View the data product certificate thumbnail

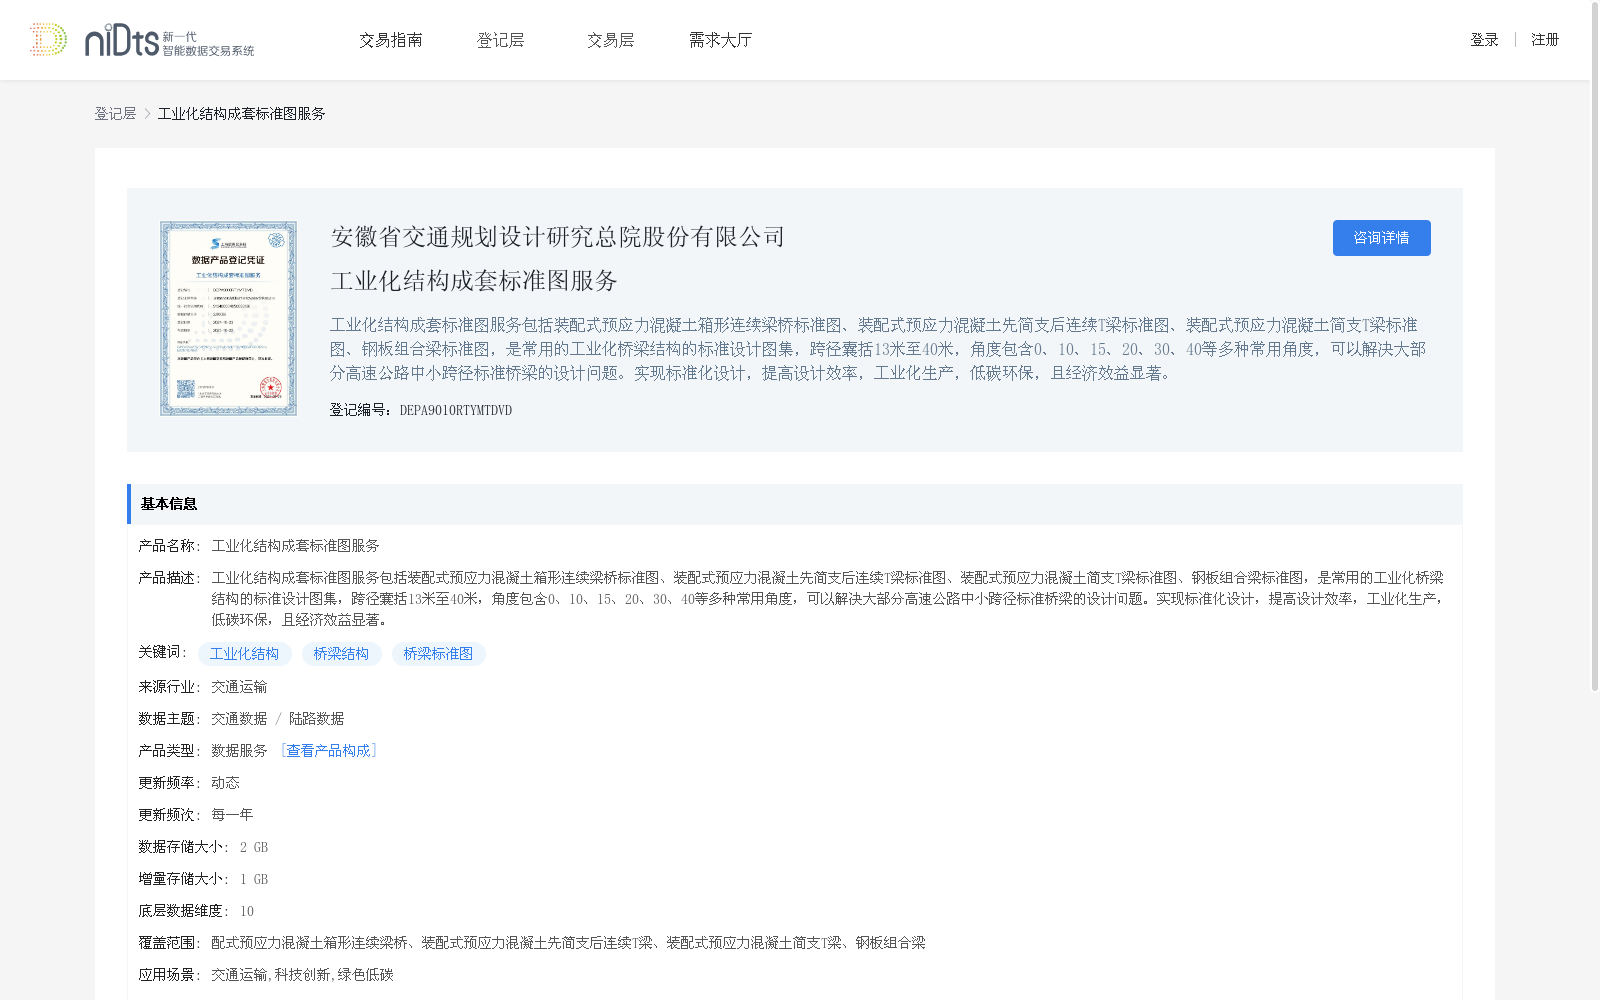[x=228, y=318]
